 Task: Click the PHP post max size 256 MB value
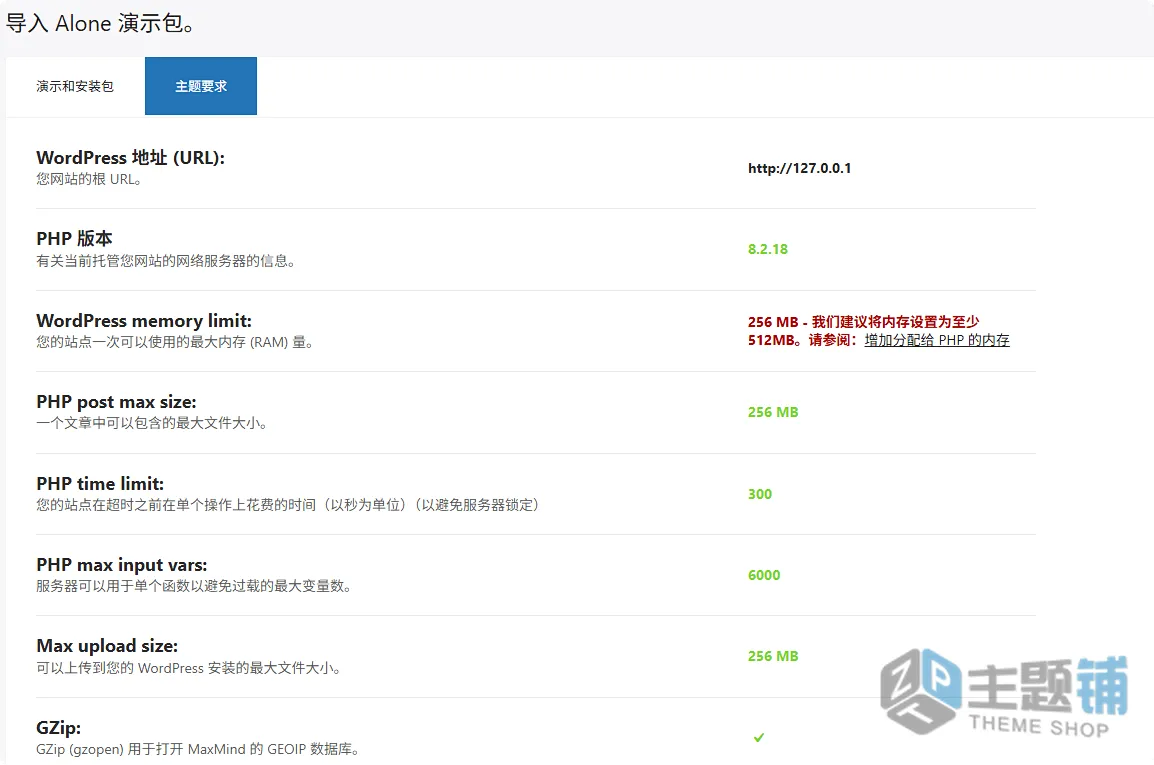click(x=773, y=412)
